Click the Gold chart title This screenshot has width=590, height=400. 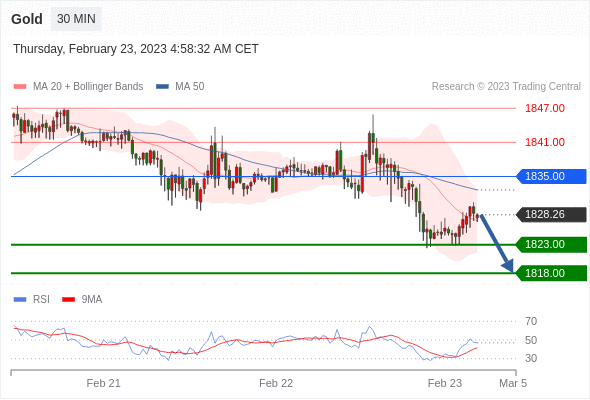pyautogui.click(x=27, y=19)
